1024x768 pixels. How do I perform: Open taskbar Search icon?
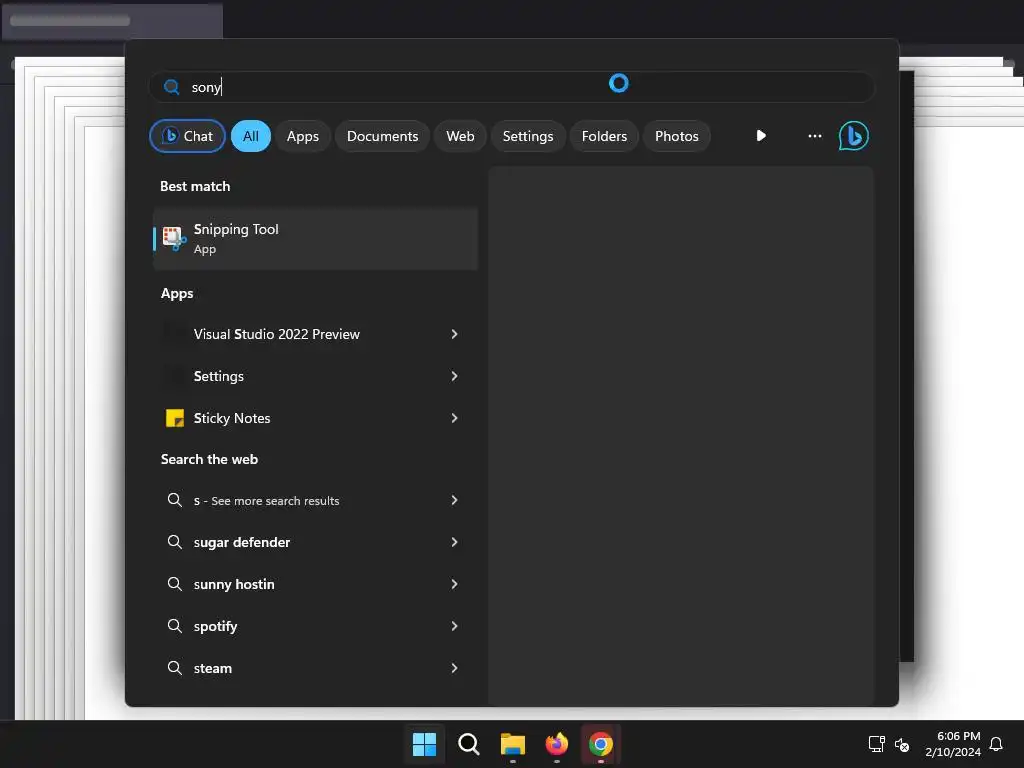click(468, 744)
